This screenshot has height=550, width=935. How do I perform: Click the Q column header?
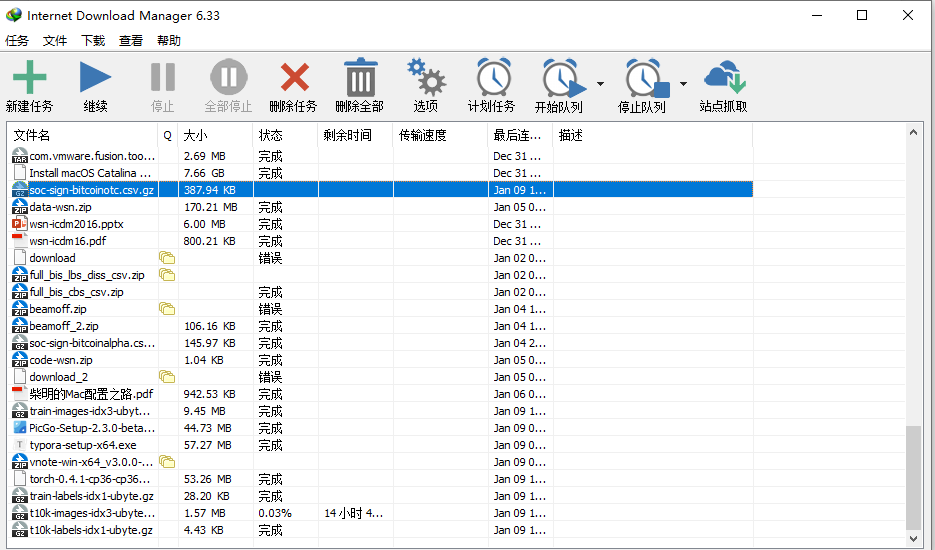click(168, 135)
